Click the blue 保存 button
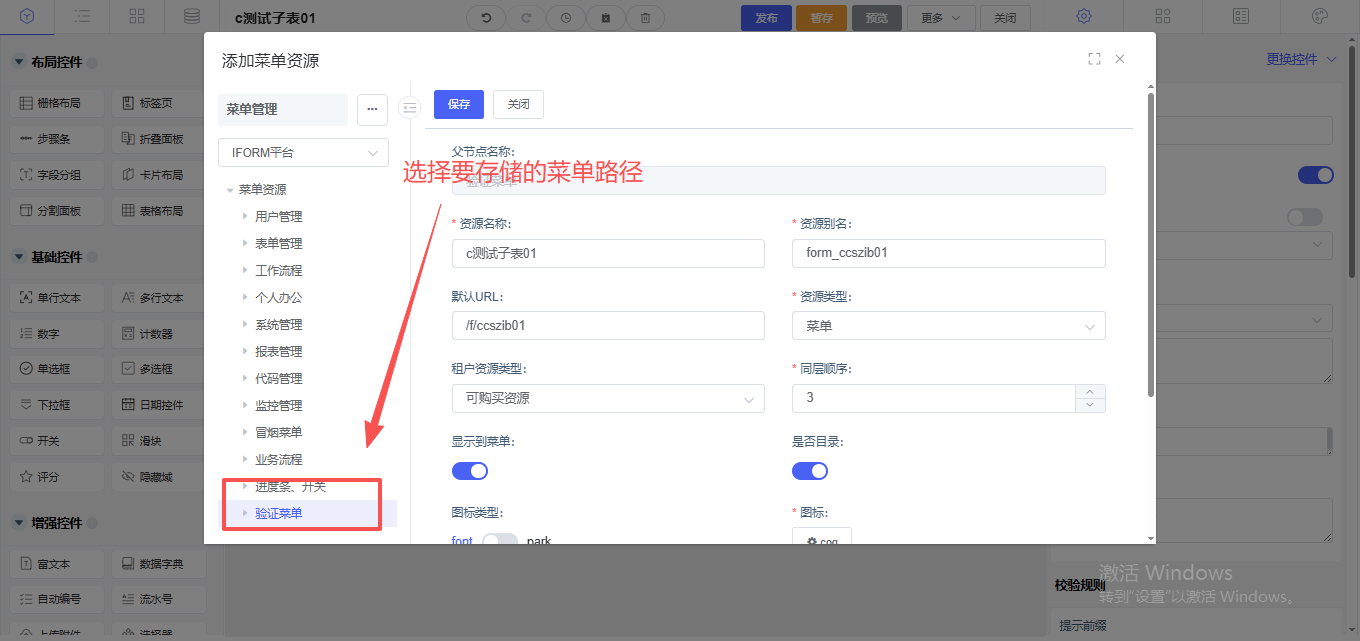This screenshot has height=641, width=1360. pos(458,104)
